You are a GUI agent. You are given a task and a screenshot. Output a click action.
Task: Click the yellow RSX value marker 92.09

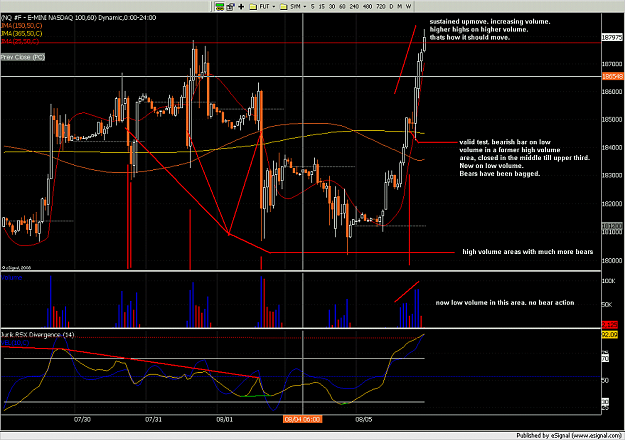[x=609, y=335]
